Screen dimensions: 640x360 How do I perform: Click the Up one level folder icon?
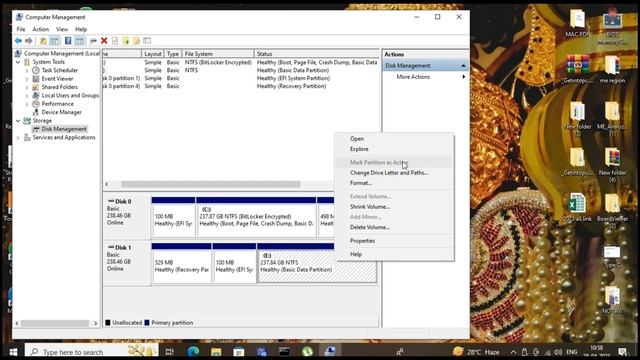tap(43, 40)
